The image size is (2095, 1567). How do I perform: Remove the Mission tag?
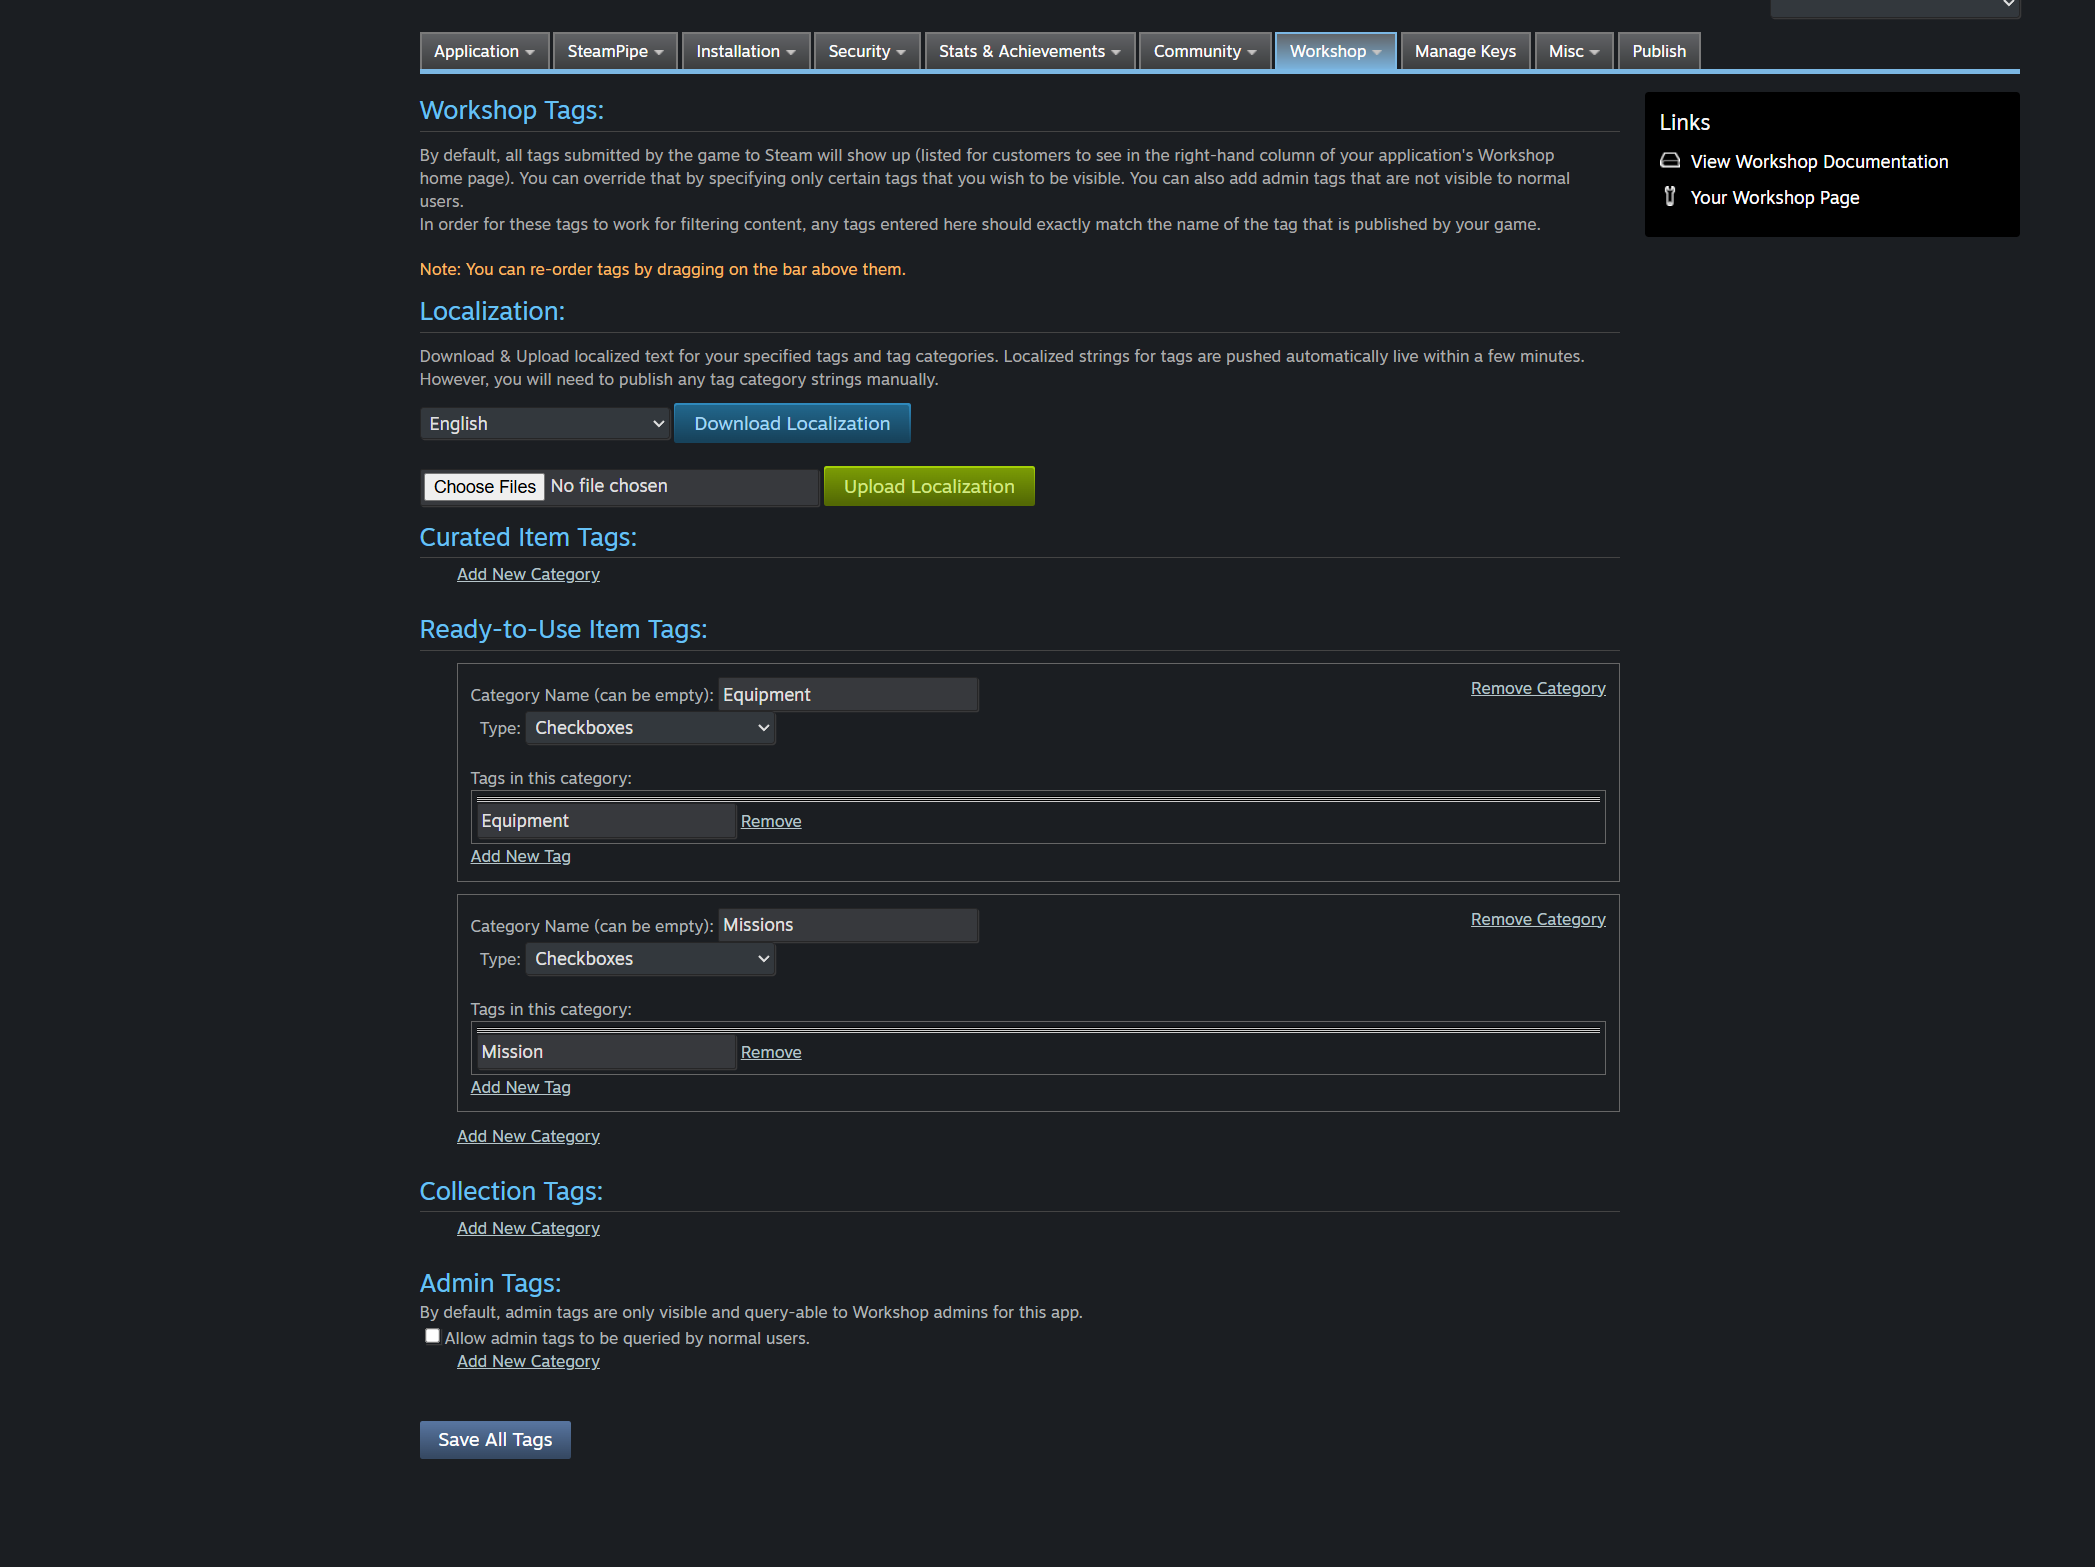[770, 1052]
